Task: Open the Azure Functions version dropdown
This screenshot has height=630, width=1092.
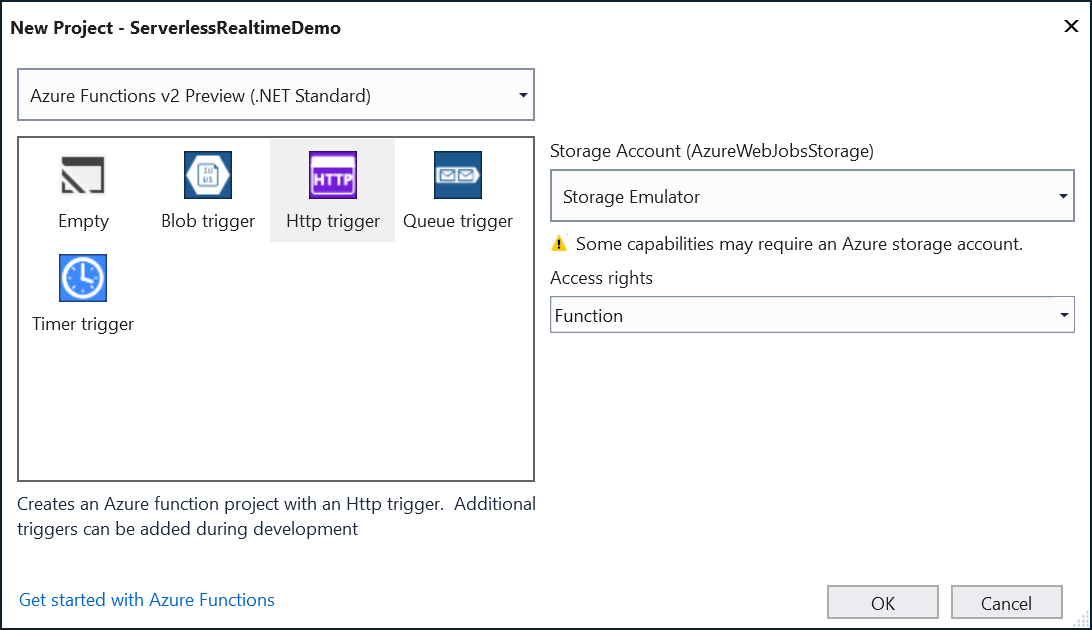Action: coord(276,96)
